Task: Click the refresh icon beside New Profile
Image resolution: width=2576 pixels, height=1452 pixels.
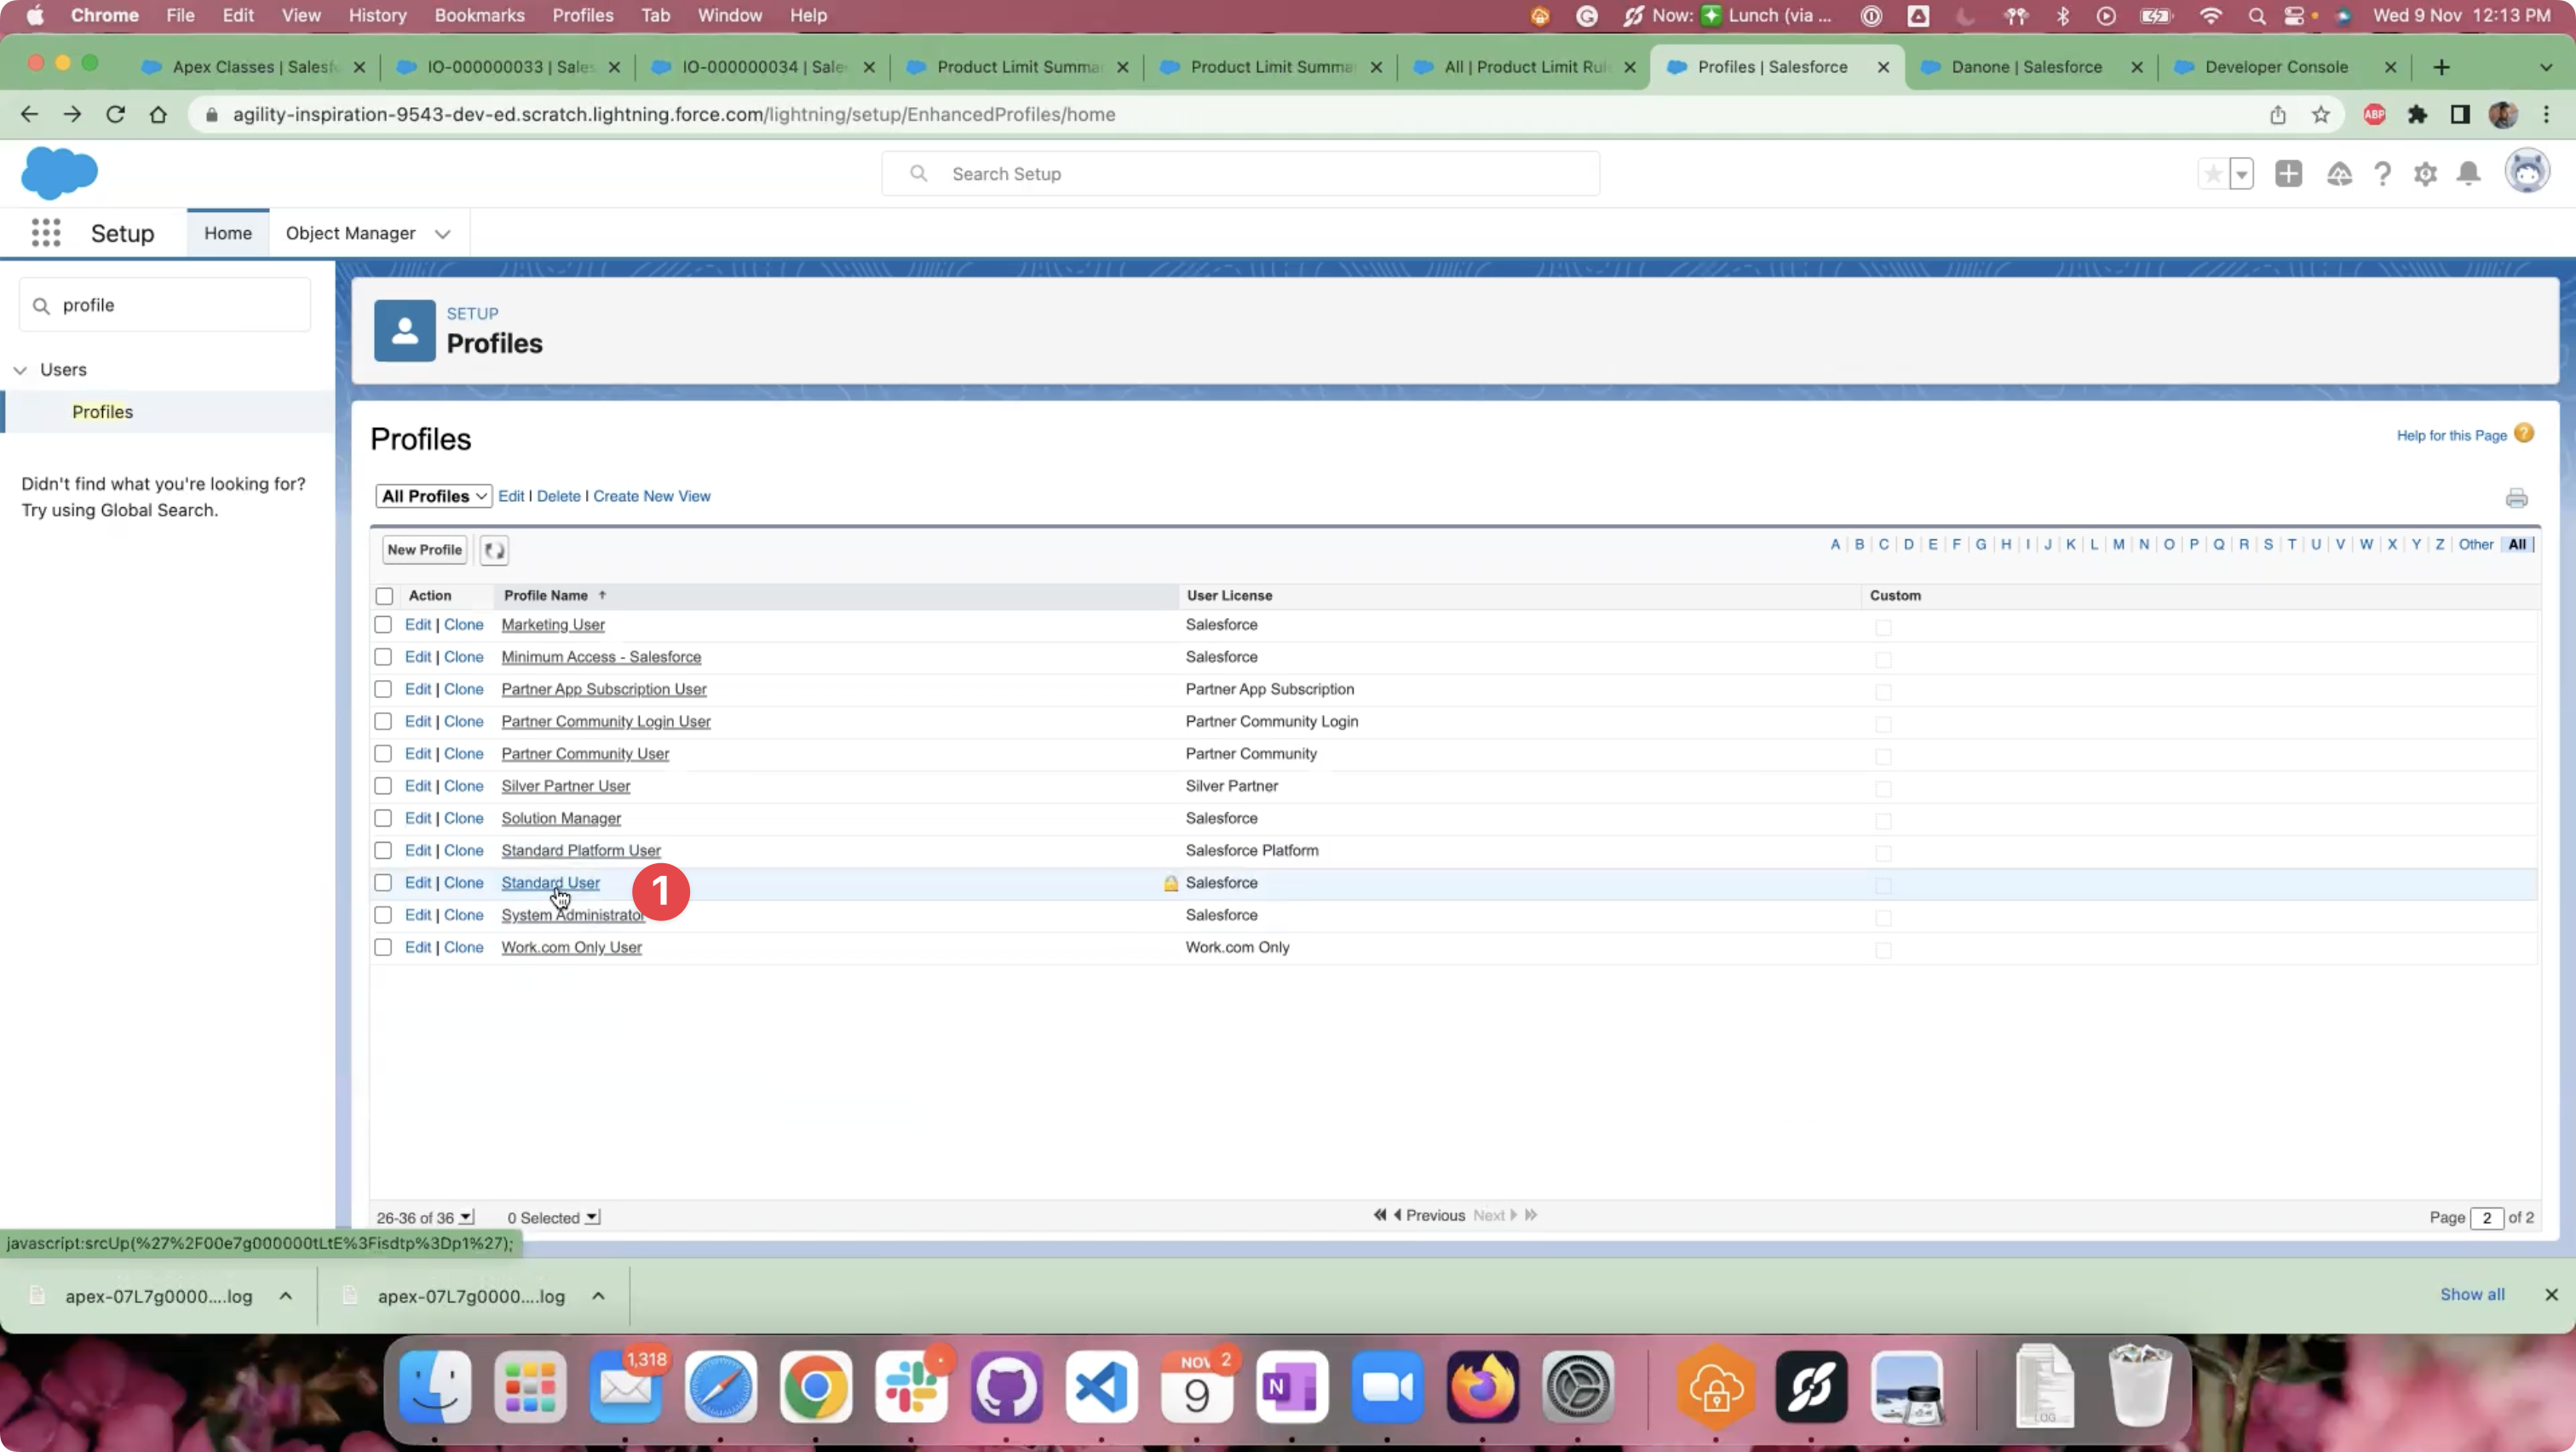Action: tap(494, 550)
